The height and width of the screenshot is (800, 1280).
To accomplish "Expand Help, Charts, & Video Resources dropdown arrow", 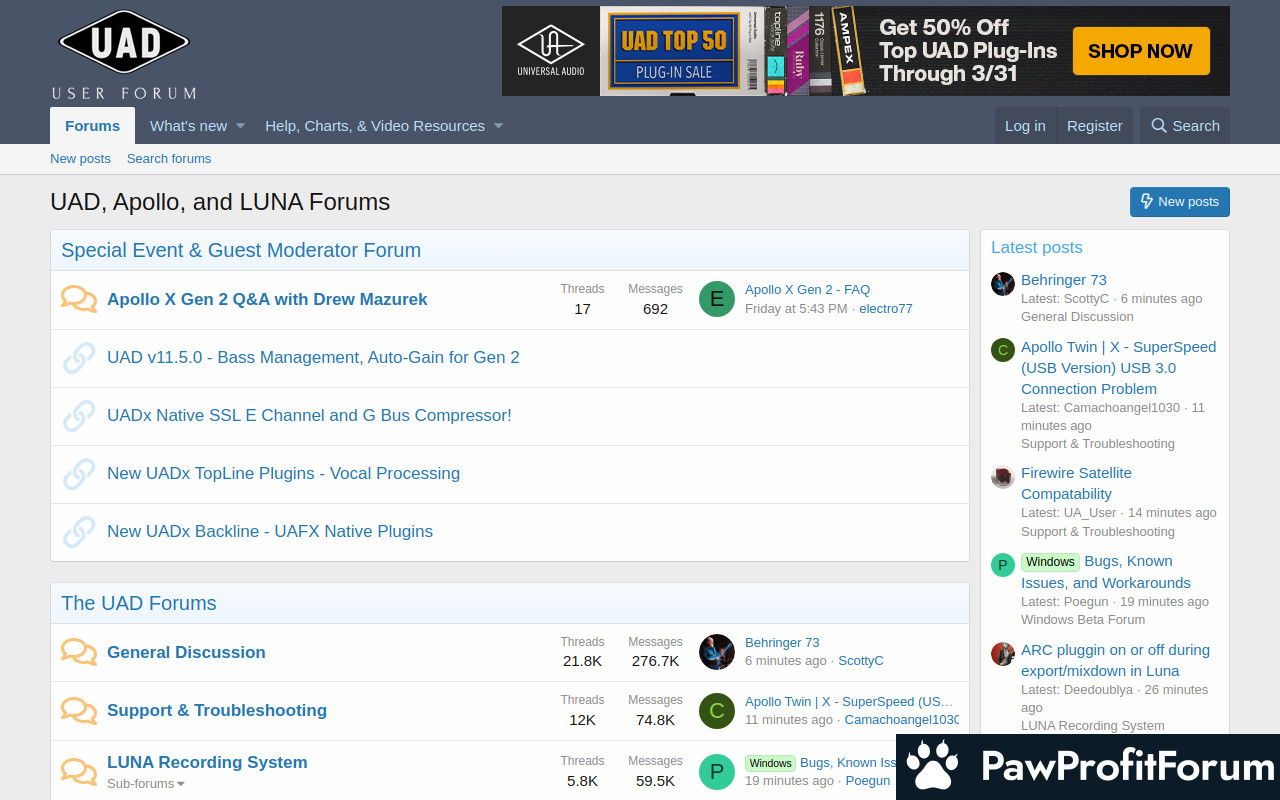I will (x=498, y=126).
